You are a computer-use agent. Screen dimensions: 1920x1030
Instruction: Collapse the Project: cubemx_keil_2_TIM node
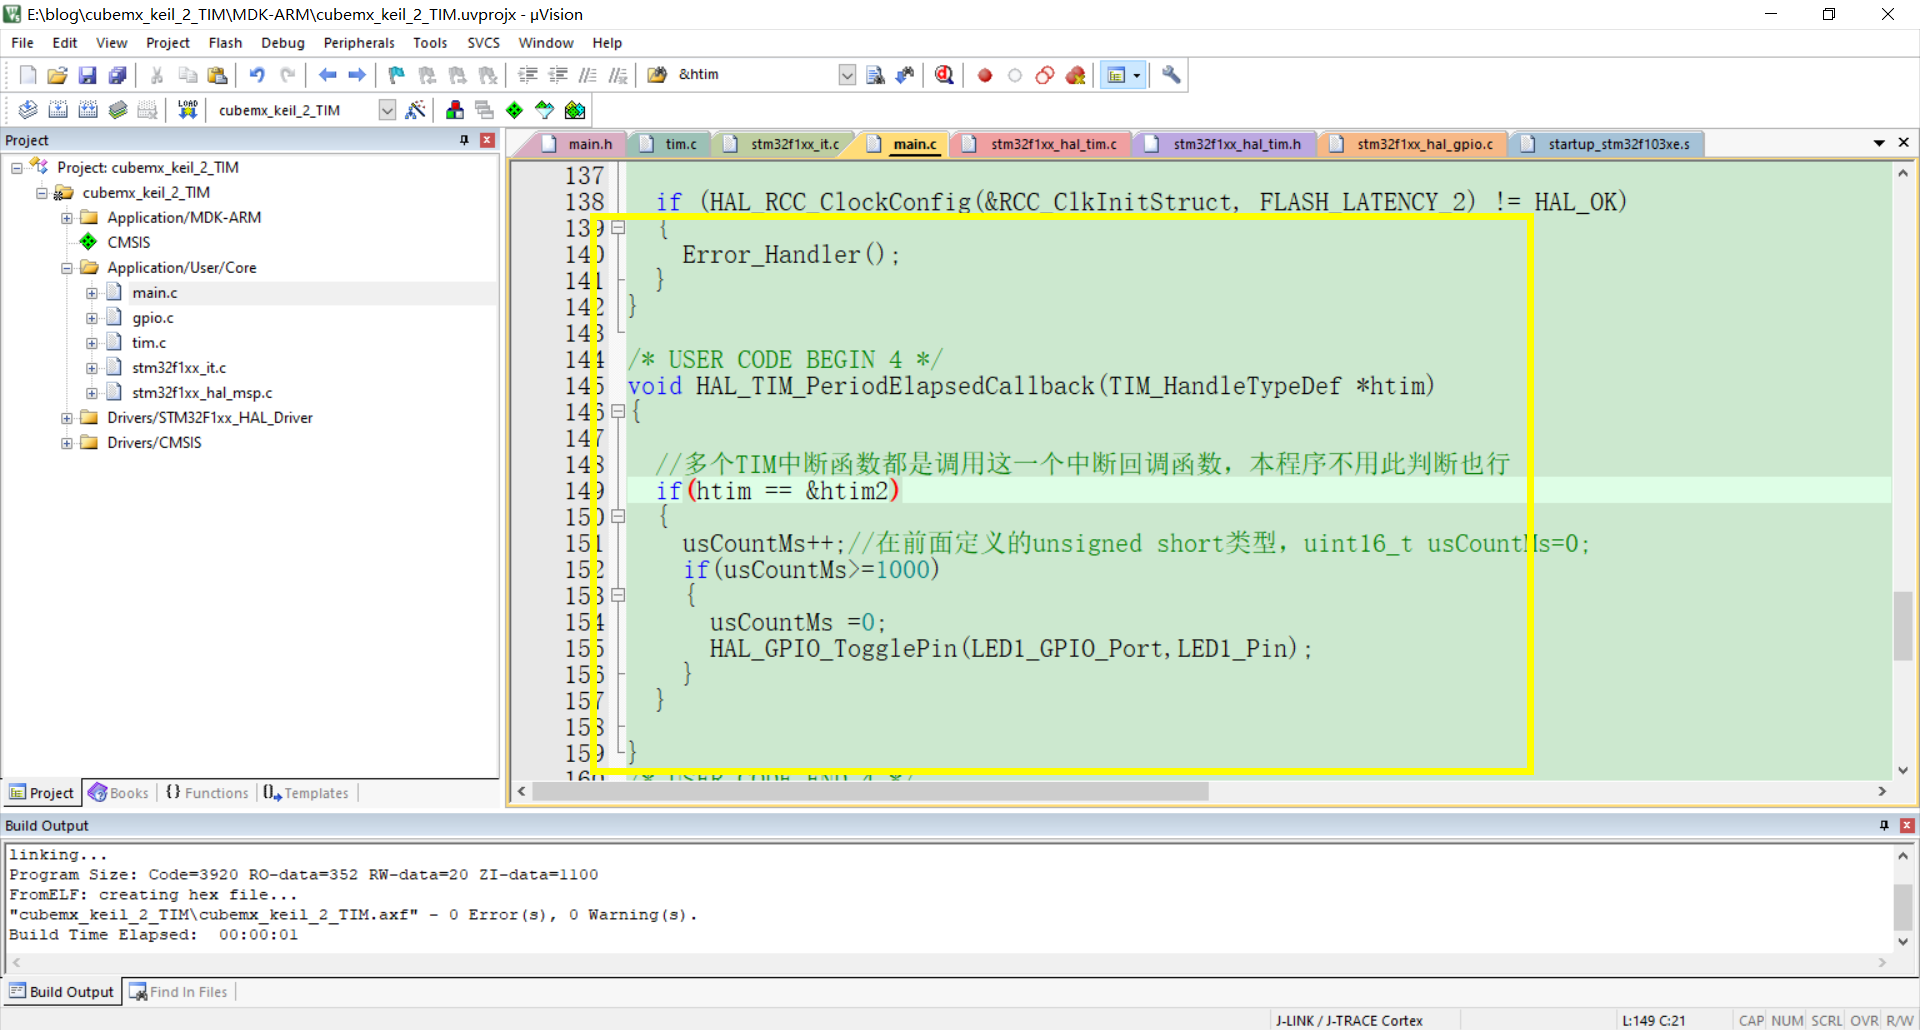pyautogui.click(x=17, y=168)
